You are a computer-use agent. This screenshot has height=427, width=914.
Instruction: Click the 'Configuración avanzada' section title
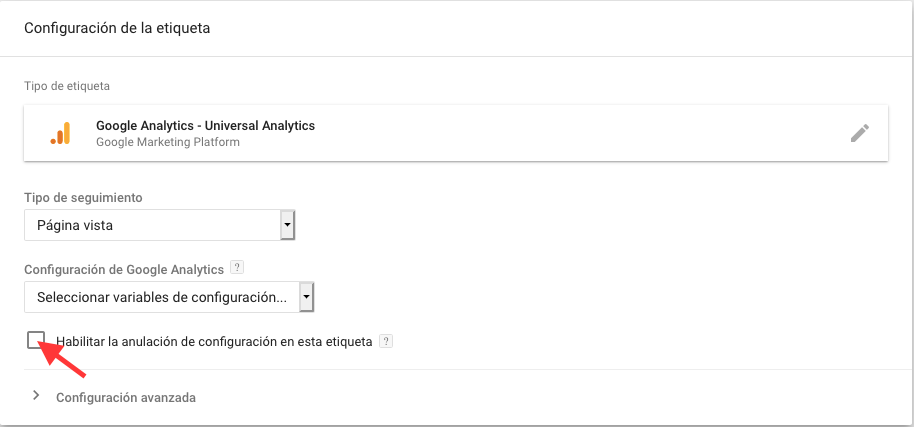126,398
